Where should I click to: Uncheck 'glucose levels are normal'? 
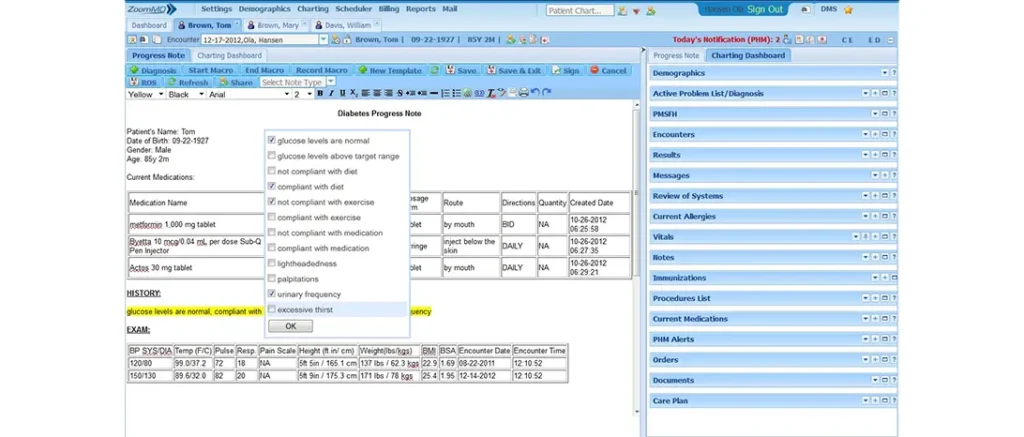(x=272, y=140)
